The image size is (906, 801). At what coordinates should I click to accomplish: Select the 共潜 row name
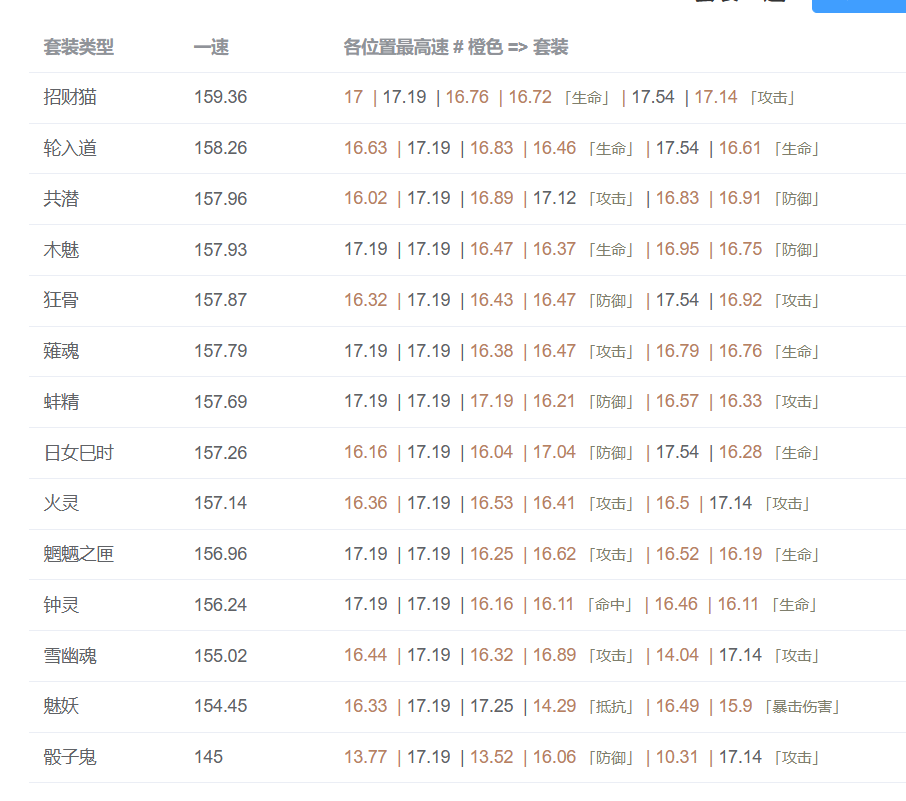tap(61, 199)
